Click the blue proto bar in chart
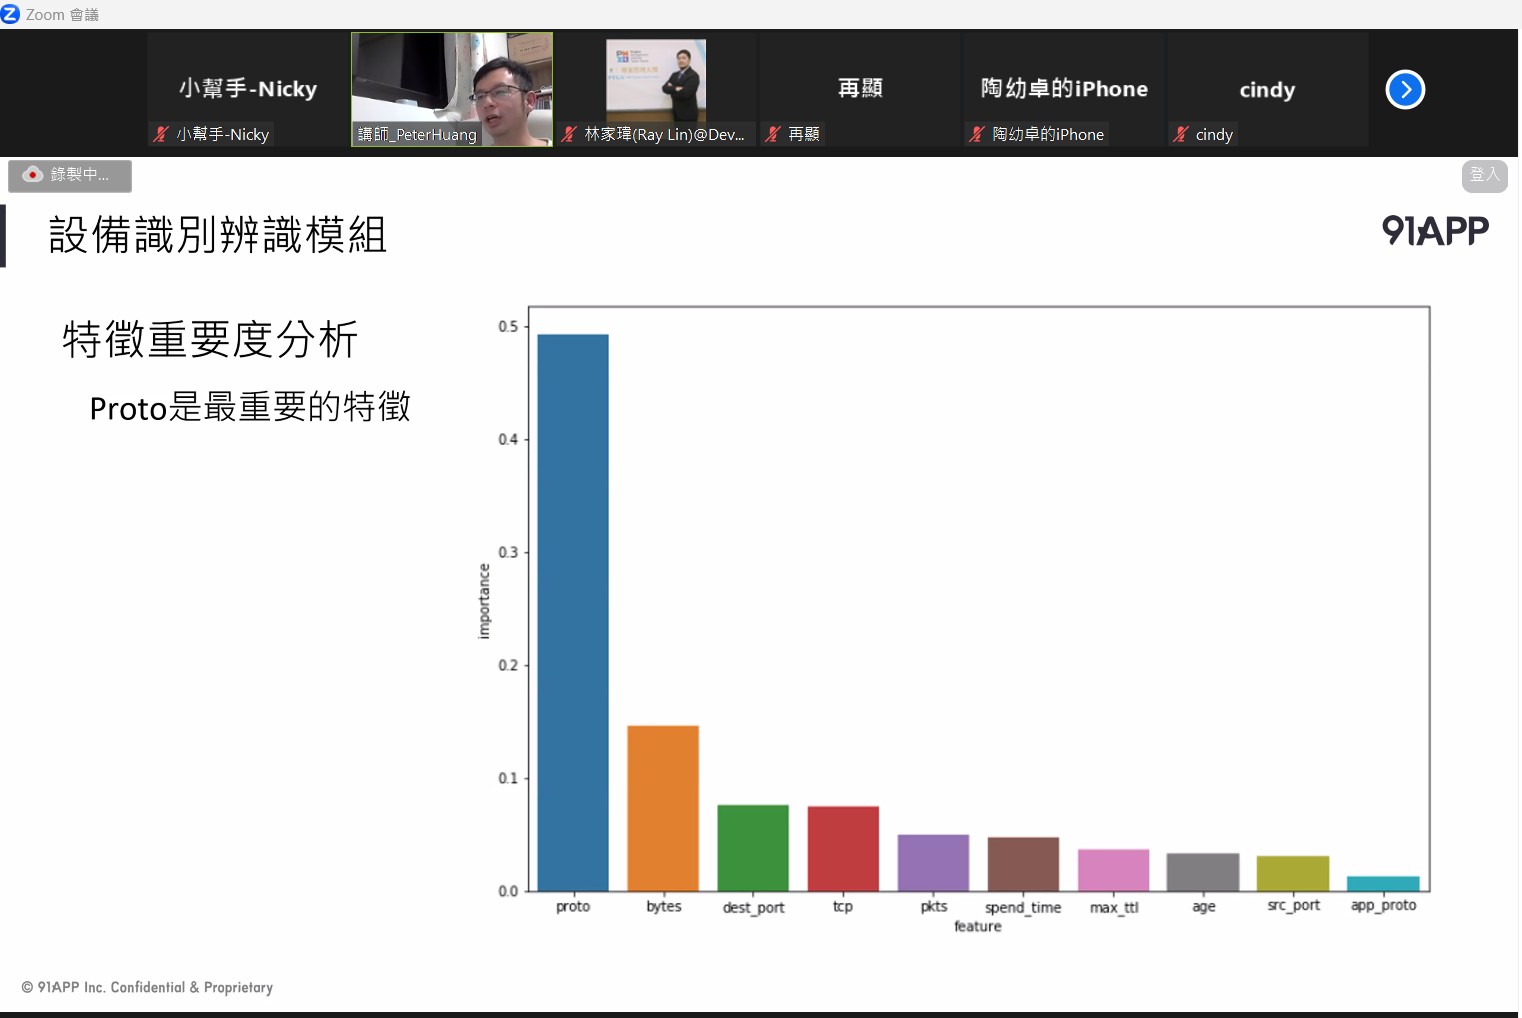This screenshot has width=1522, height=1018. 573,612
